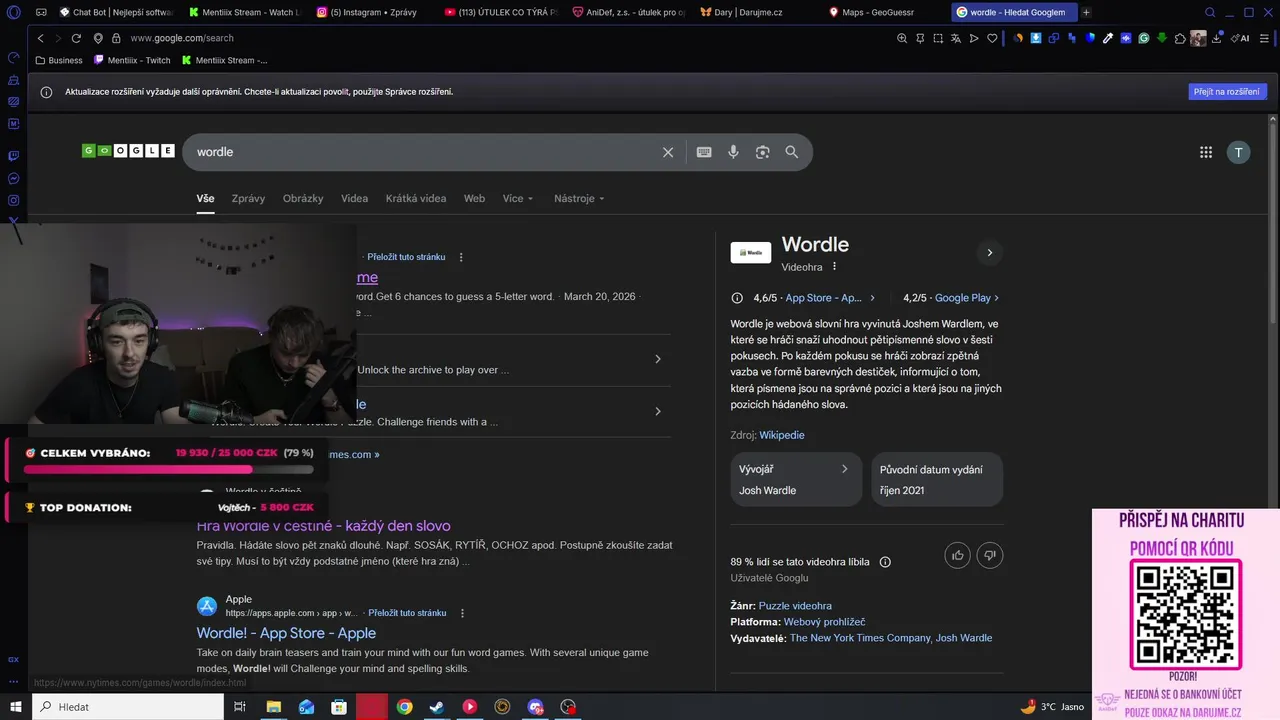
Task: Open a new browser tab
Action: [x=1087, y=12]
